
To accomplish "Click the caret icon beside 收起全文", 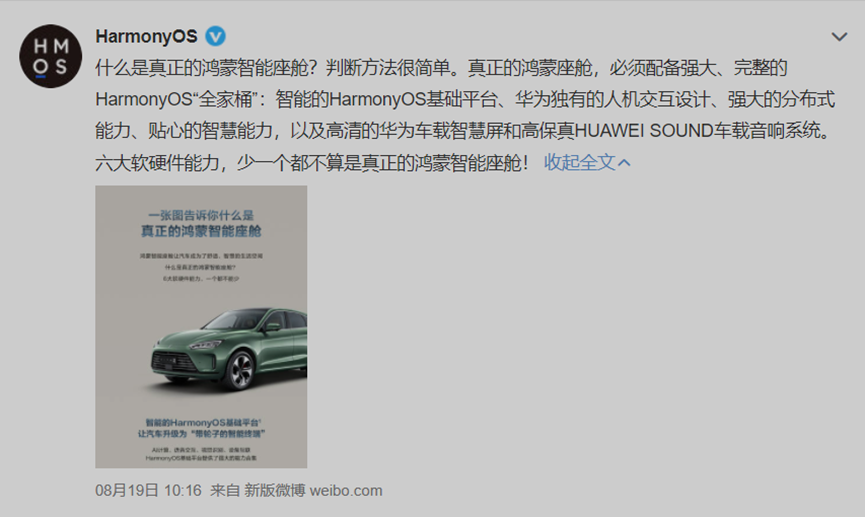I will (x=624, y=163).
